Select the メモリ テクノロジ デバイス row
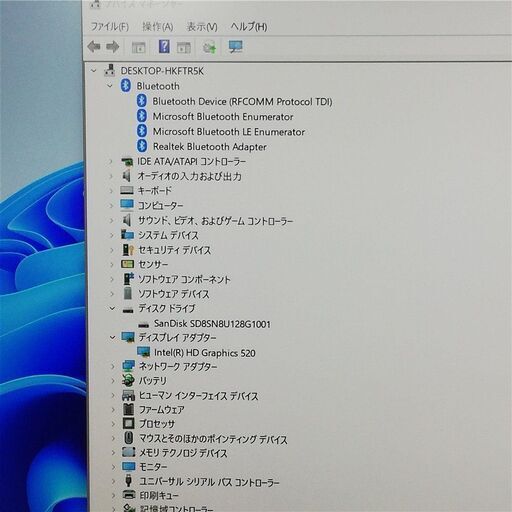The height and width of the screenshot is (512, 512). click(x=183, y=453)
